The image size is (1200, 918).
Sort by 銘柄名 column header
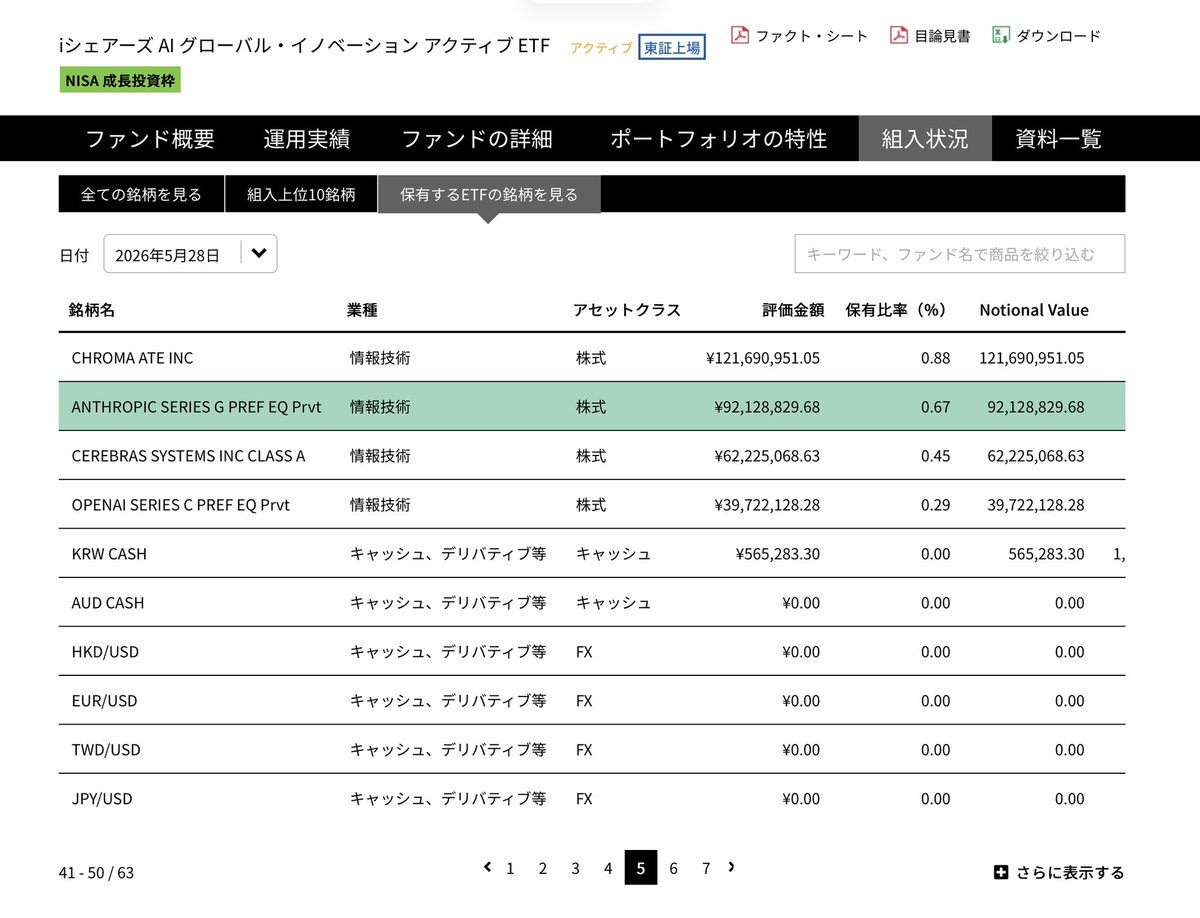(x=92, y=310)
